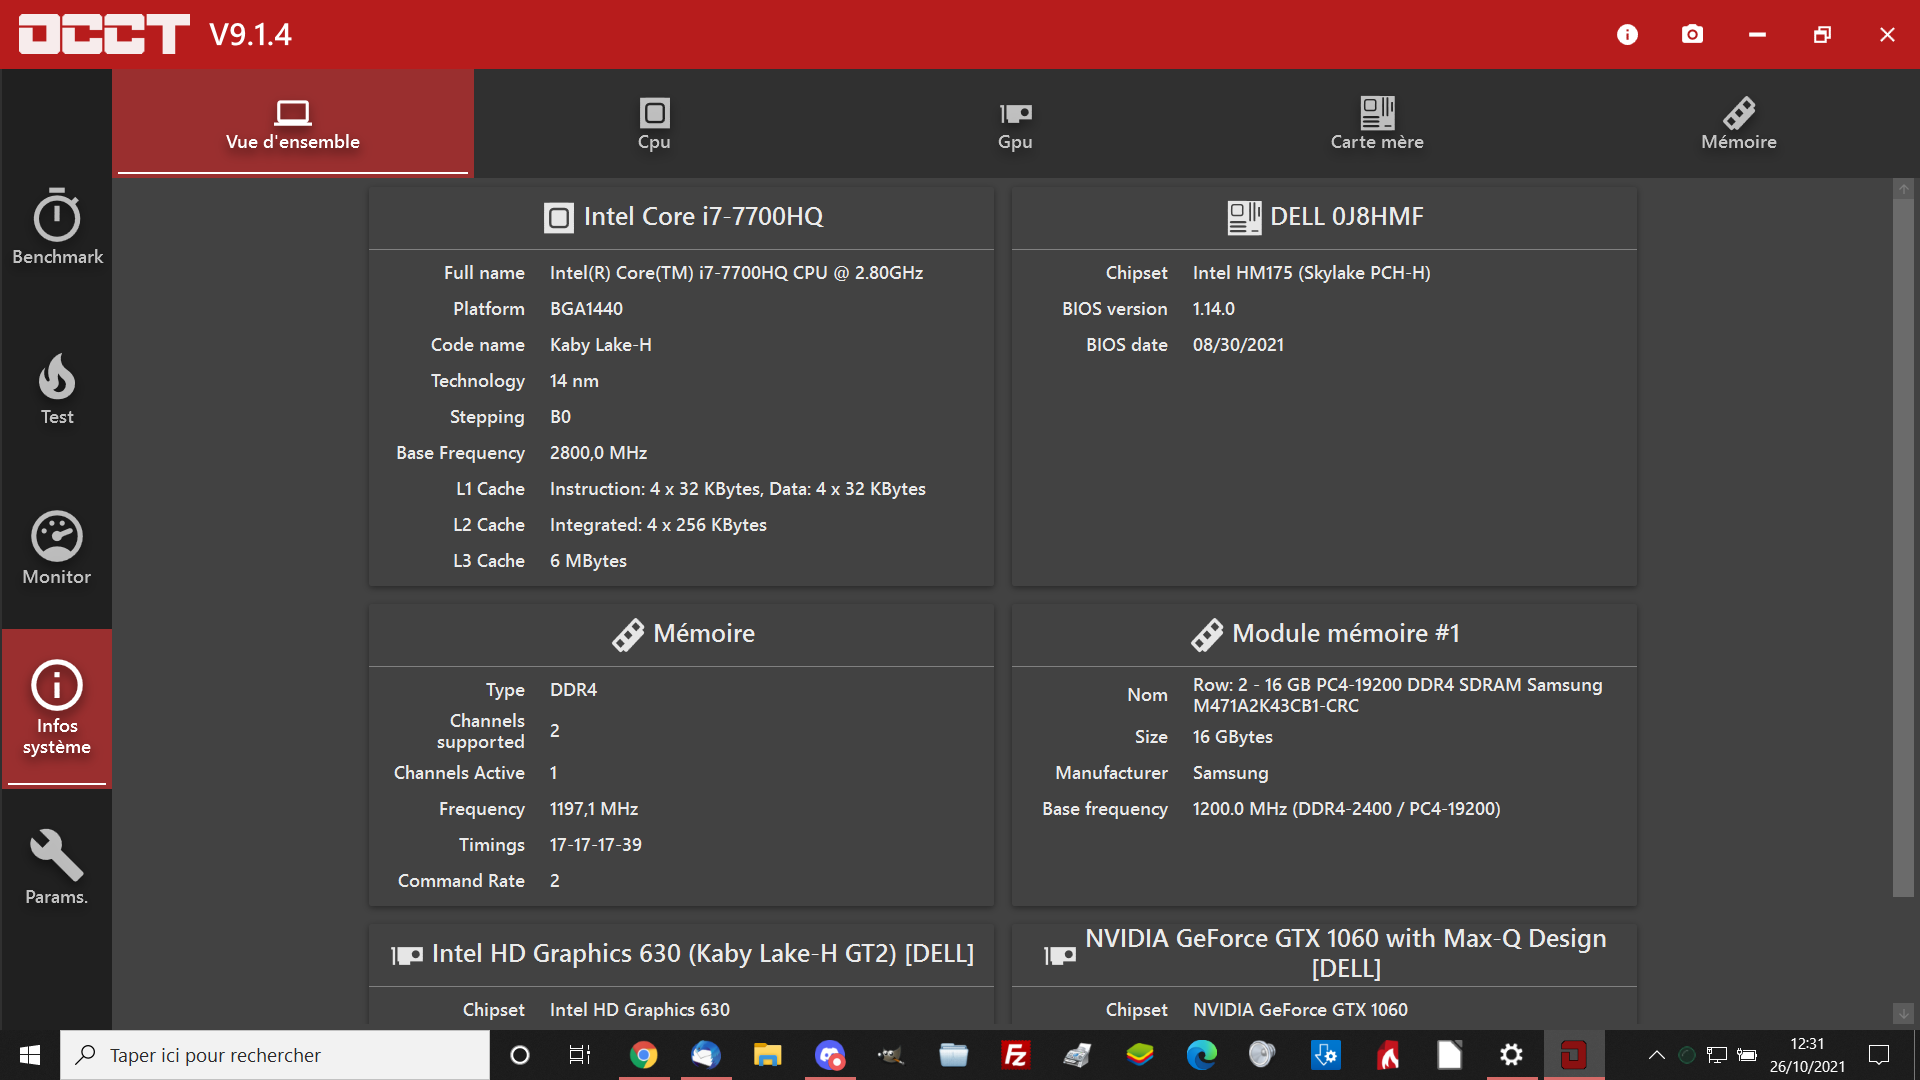Switch to the Cpu tab
Image resolution: width=1920 pixels, height=1080 pixels.
[x=654, y=124]
